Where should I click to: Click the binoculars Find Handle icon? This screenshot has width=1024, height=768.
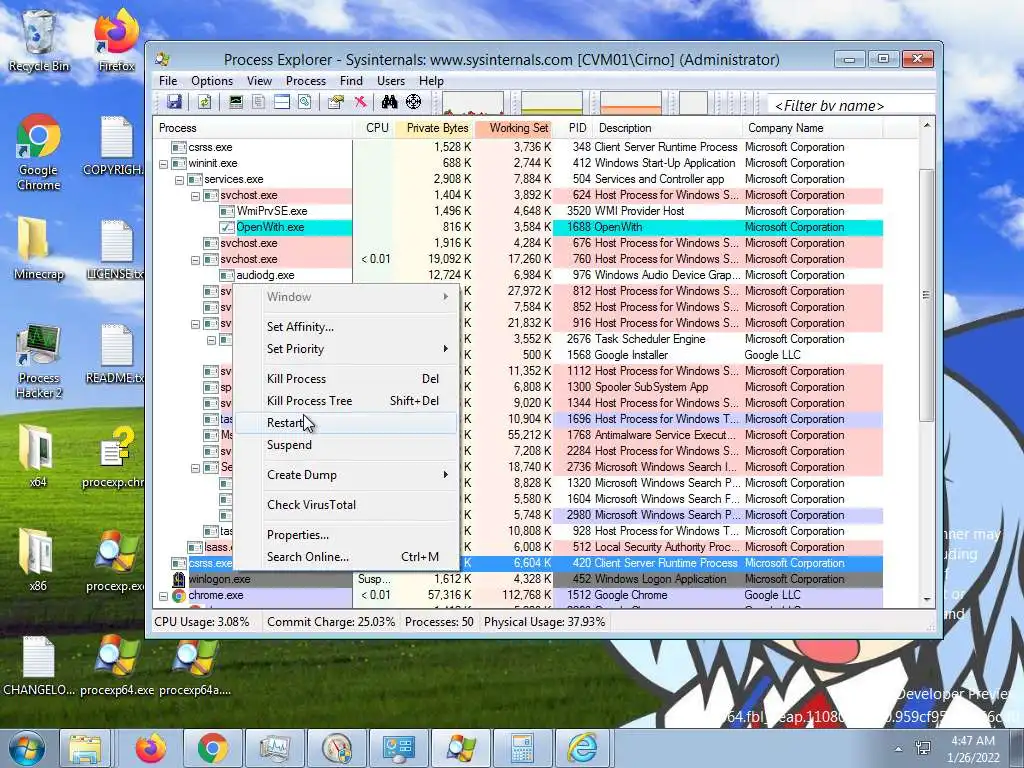click(389, 102)
